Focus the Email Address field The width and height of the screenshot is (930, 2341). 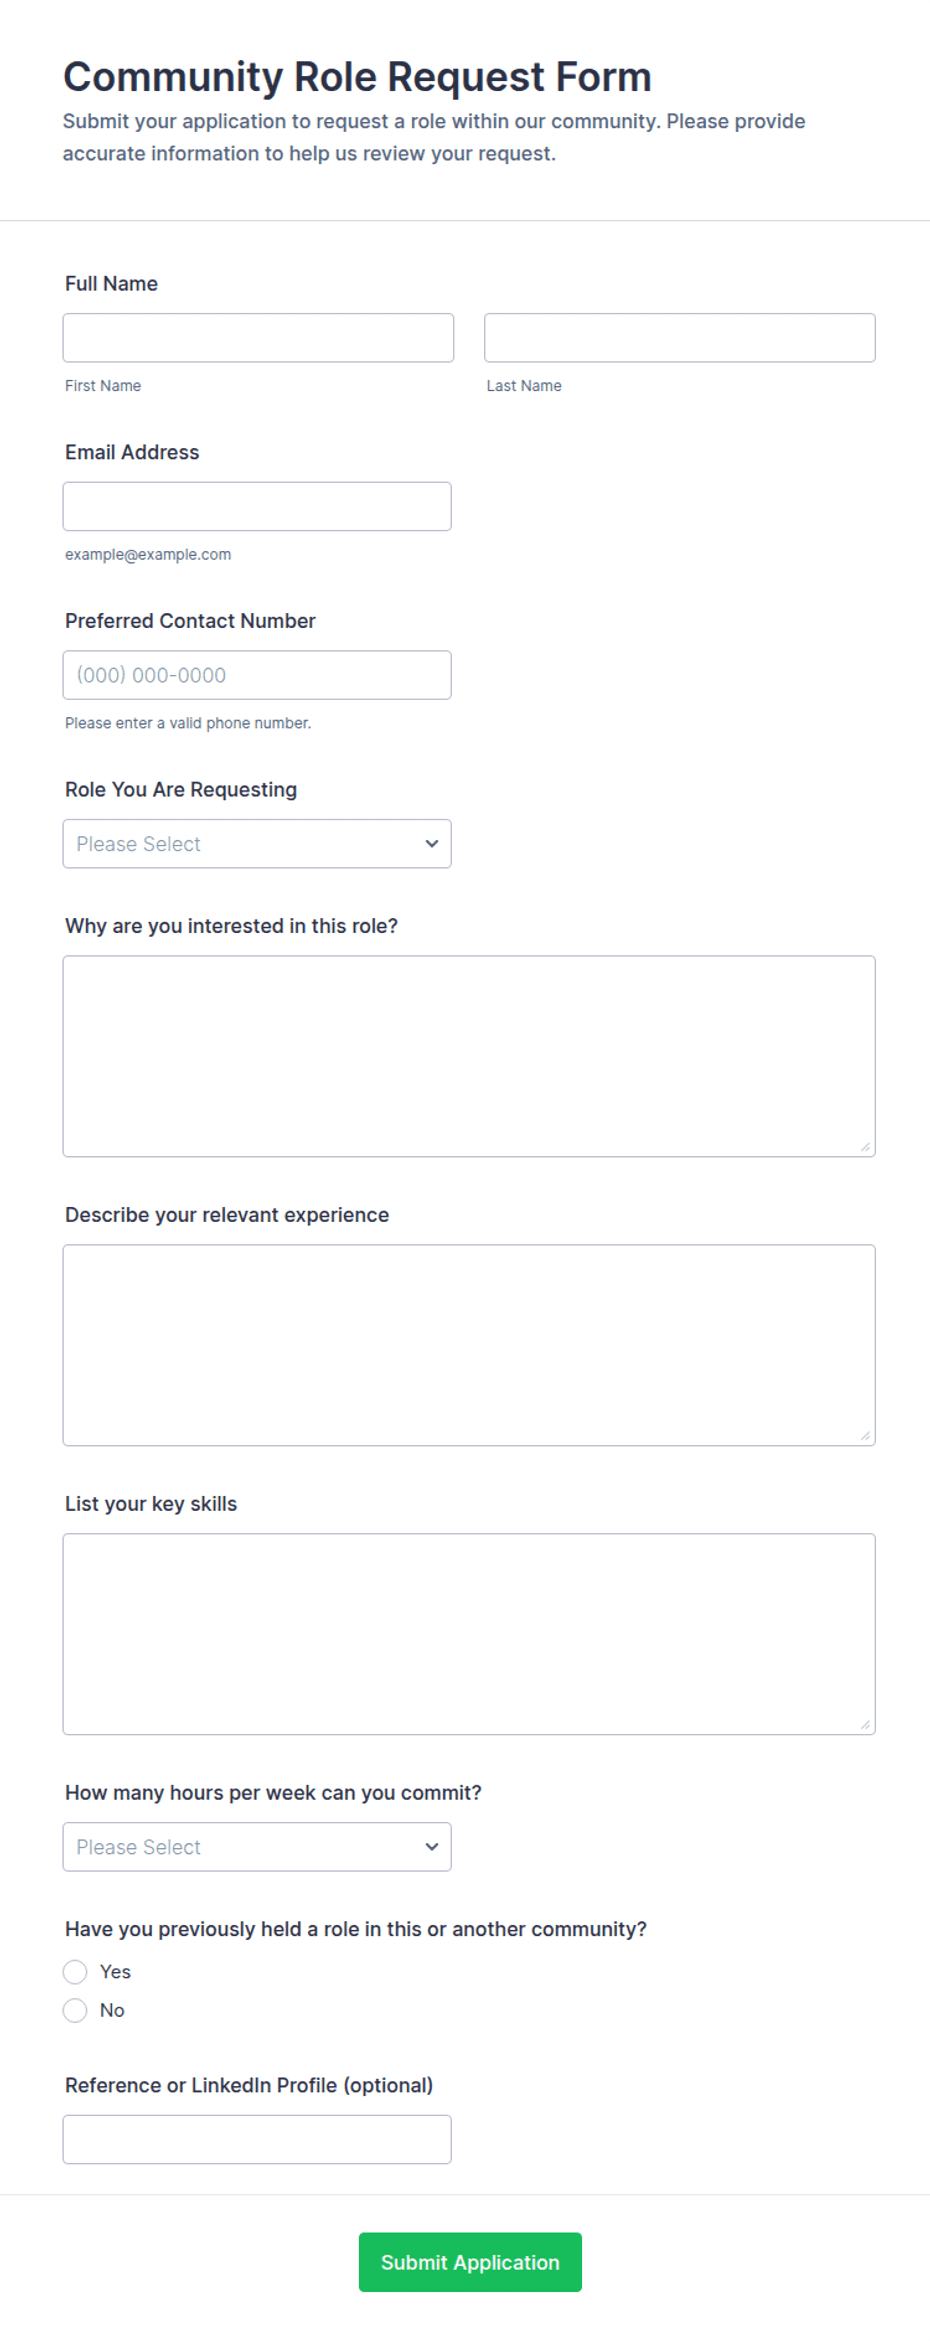click(x=257, y=507)
